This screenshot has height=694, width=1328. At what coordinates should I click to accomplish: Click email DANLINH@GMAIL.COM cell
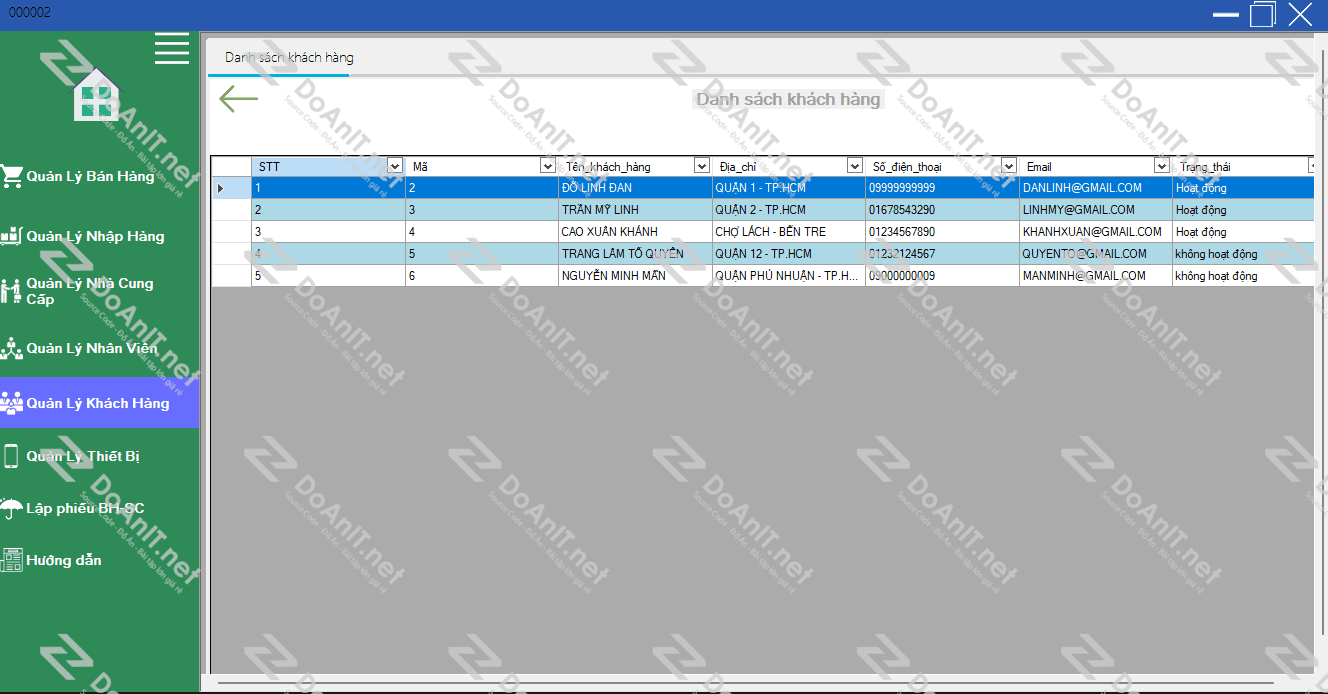(1096, 188)
